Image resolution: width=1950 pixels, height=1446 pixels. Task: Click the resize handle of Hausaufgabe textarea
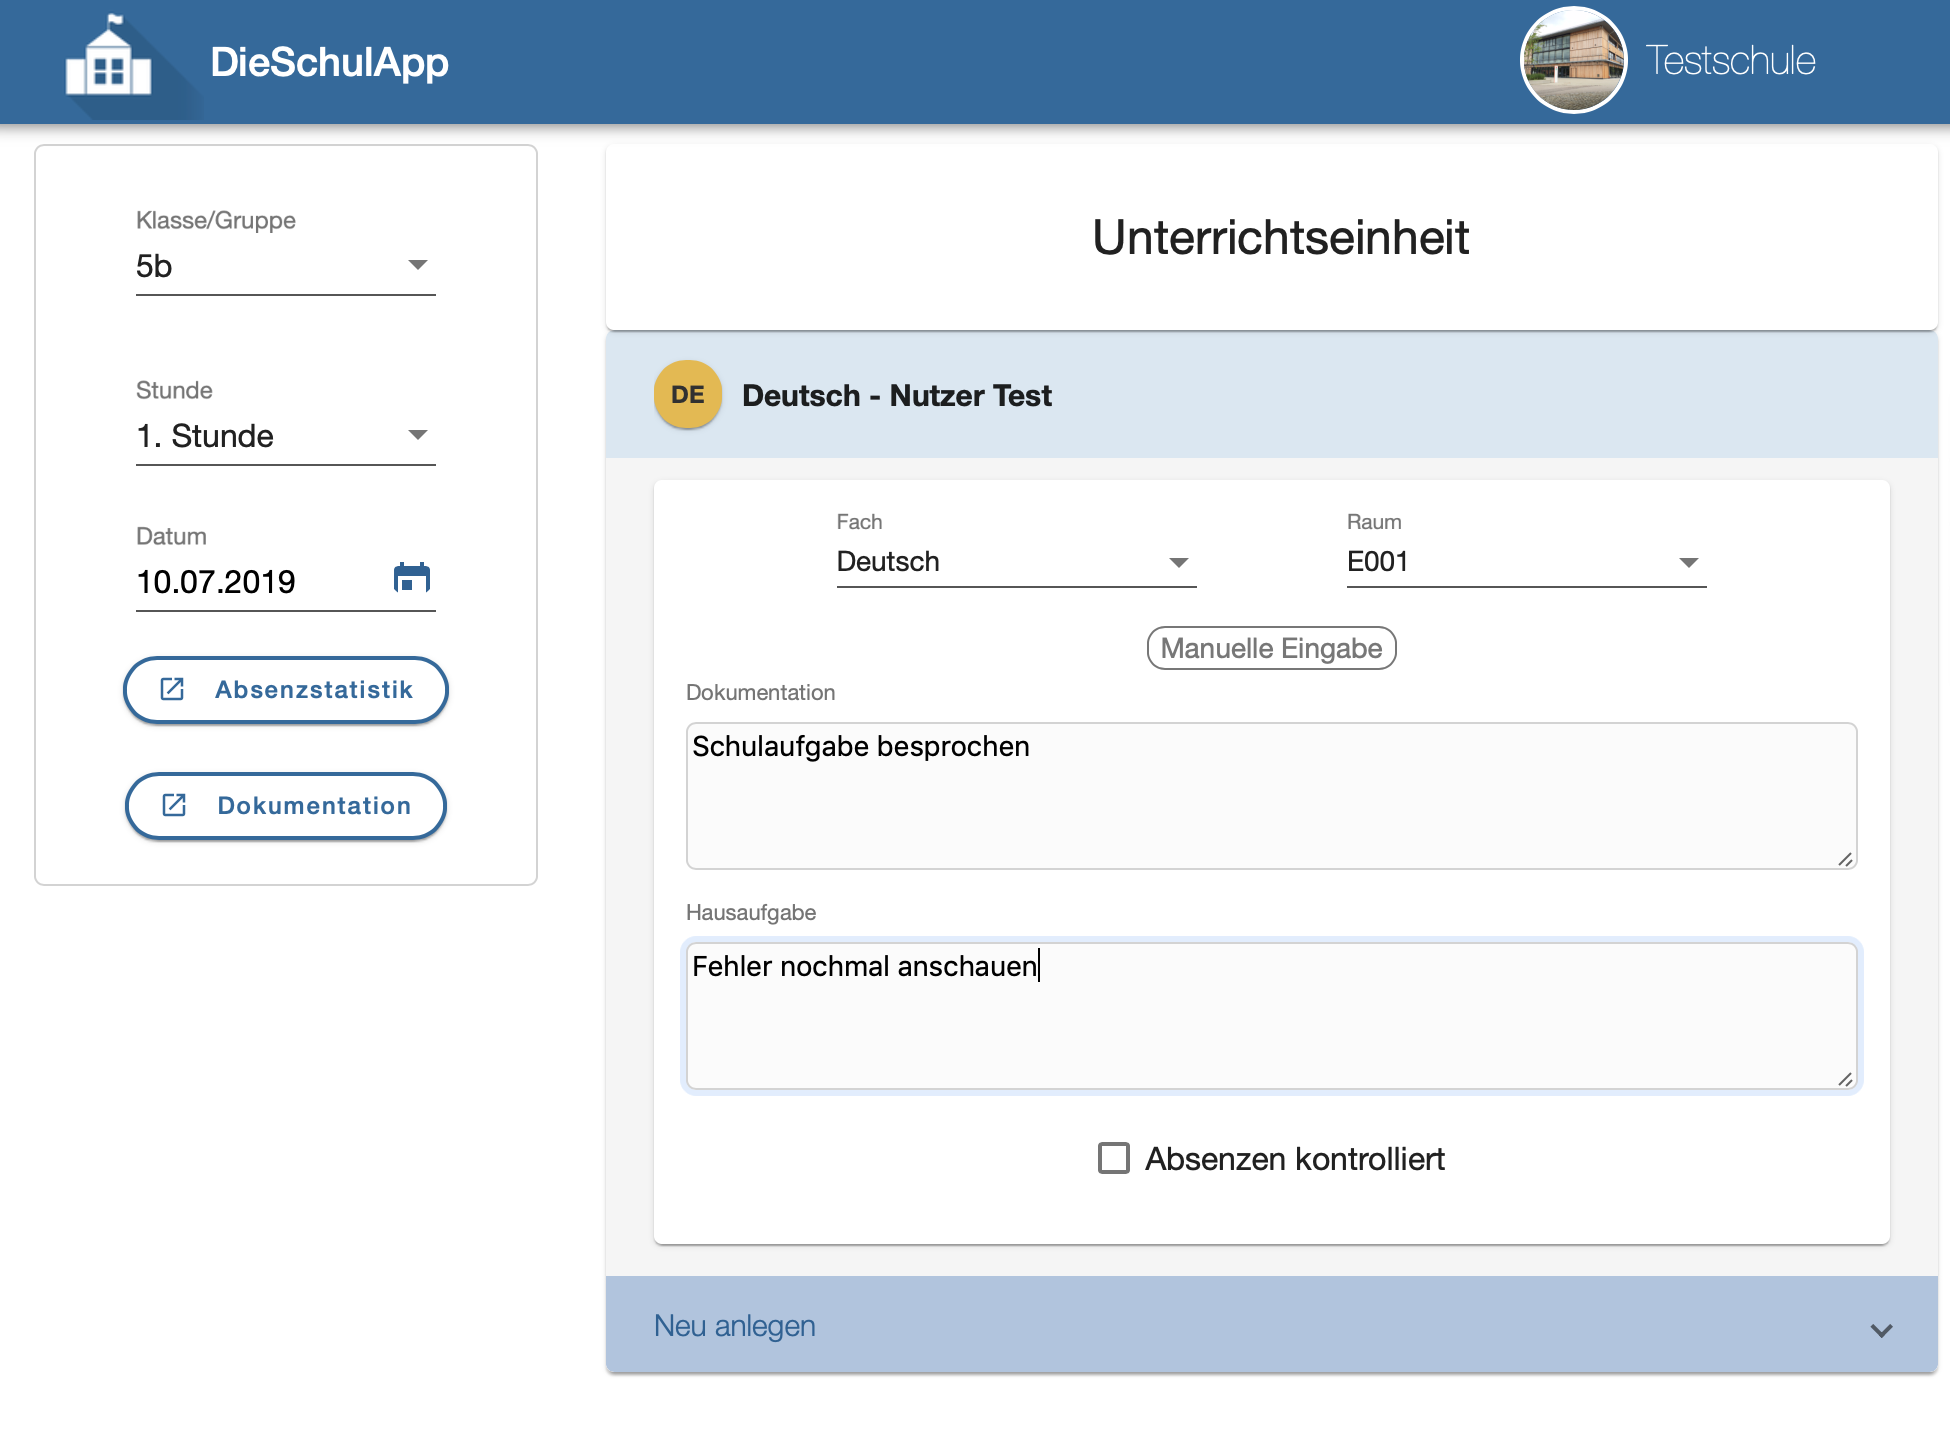point(1845,1079)
